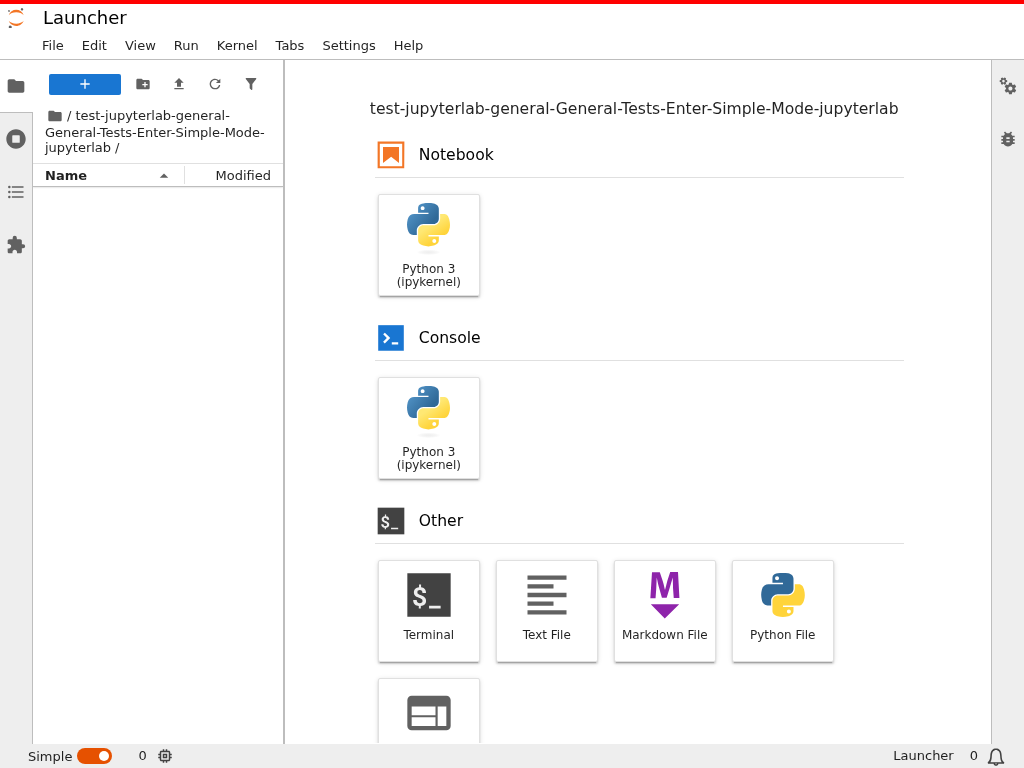Viewport: 1024px width, 768px height.
Task: Toggle Simple mode switch off
Action: click(x=95, y=756)
